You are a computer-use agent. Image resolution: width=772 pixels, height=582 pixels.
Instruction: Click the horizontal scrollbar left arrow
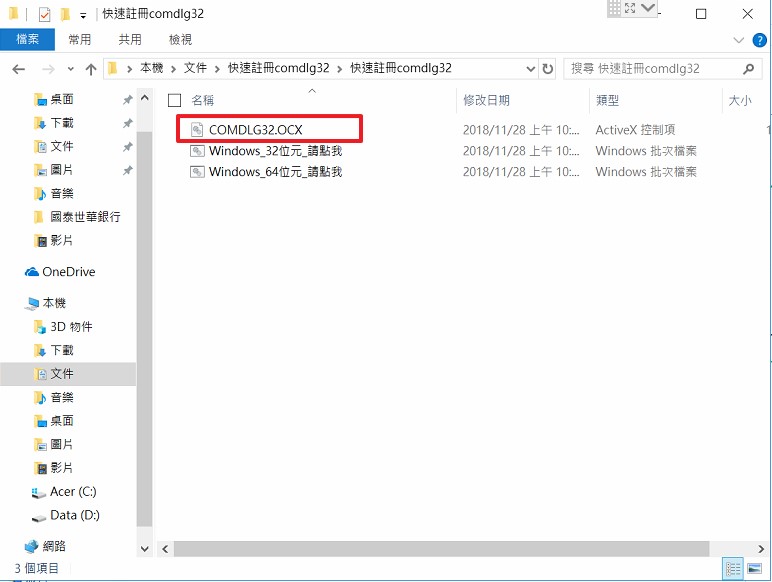coord(165,549)
